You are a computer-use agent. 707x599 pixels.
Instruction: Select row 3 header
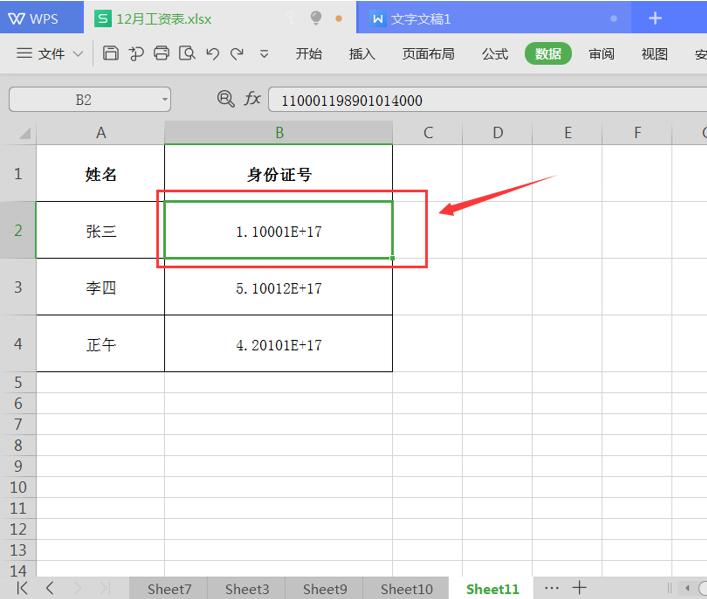pos(18,287)
